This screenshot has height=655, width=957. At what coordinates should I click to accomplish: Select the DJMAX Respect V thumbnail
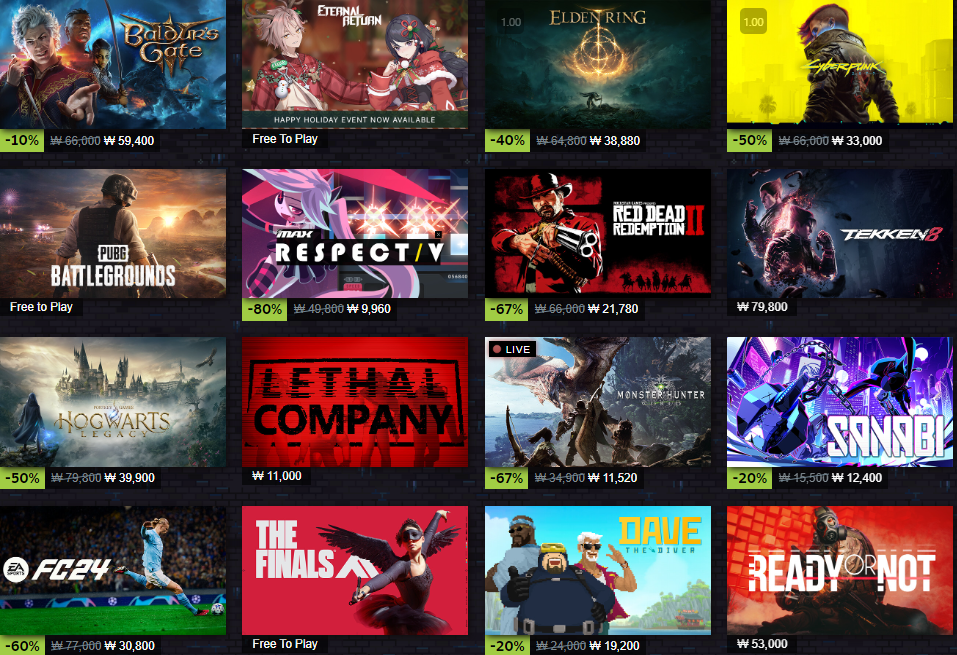click(355, 234)
